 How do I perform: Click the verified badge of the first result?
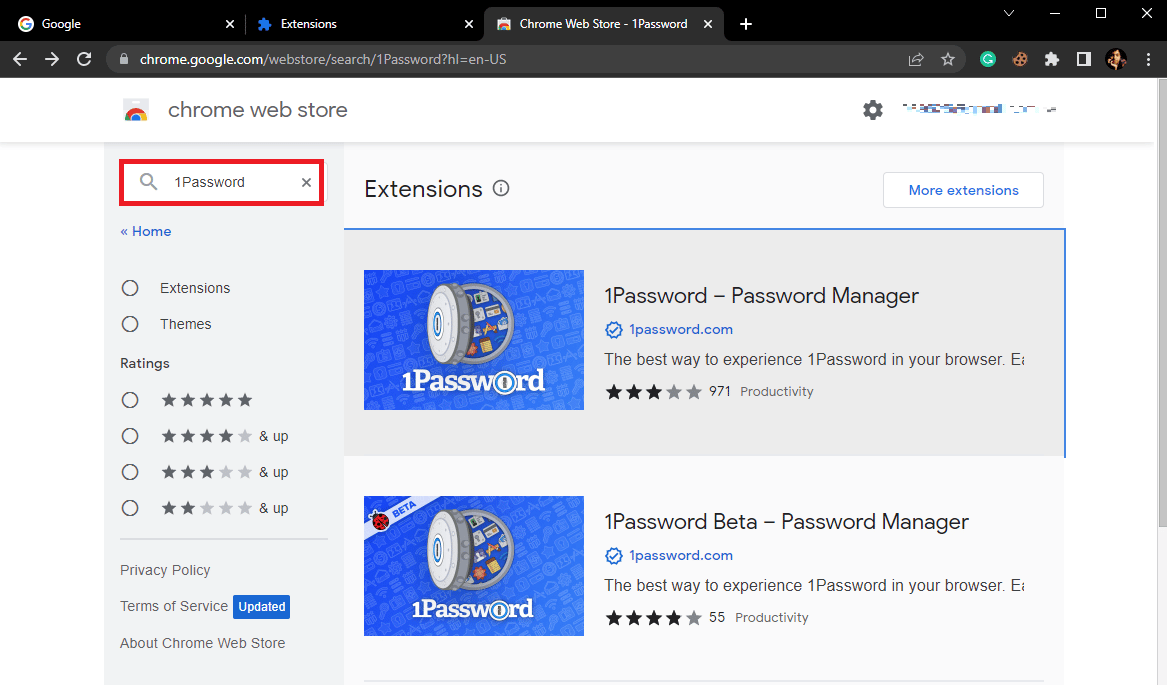pyautogui.click(x=613, y=330)
